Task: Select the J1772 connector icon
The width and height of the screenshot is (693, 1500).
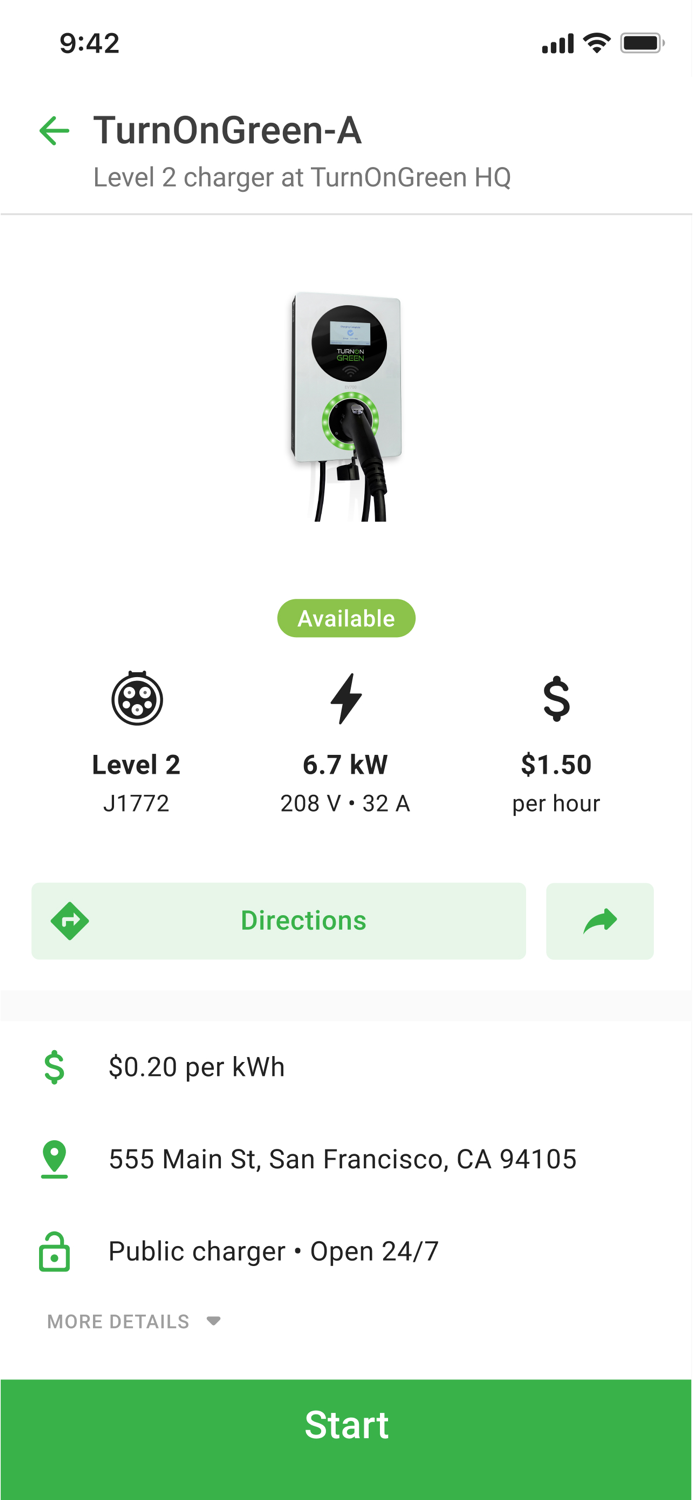Action: click(x=136, y=698)
